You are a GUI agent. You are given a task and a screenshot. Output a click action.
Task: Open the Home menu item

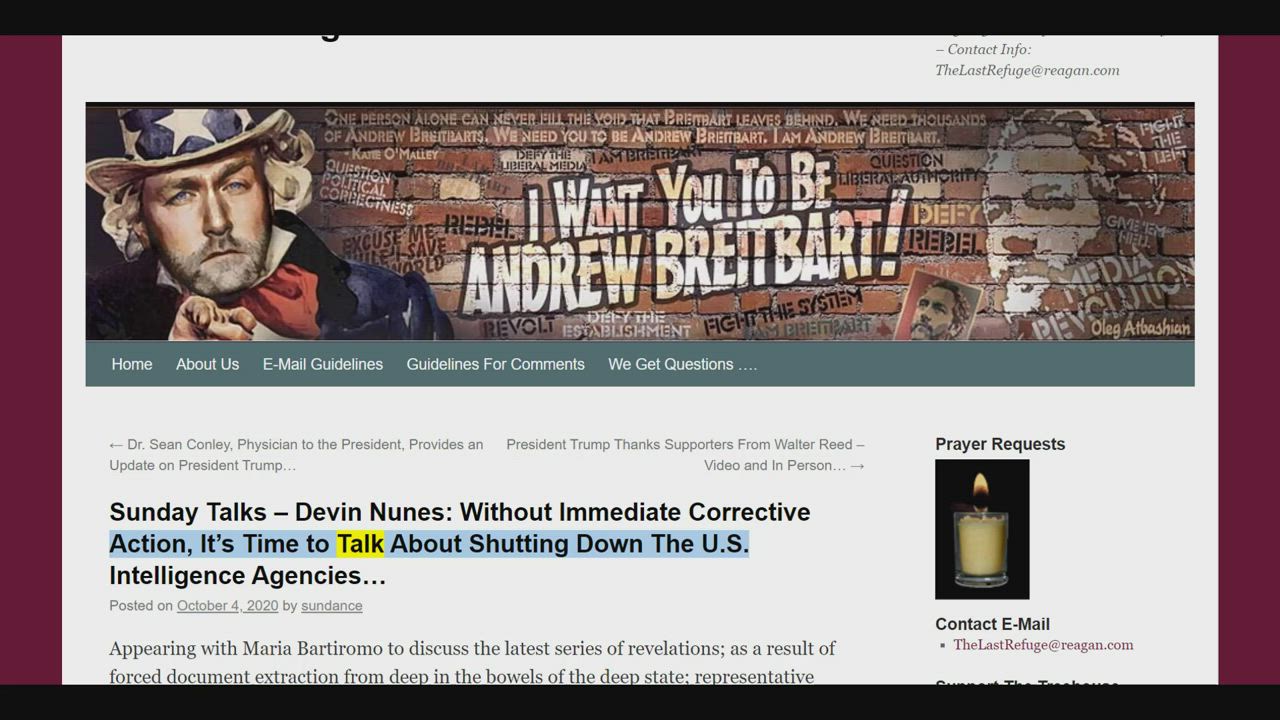click(x=132, y=364)
